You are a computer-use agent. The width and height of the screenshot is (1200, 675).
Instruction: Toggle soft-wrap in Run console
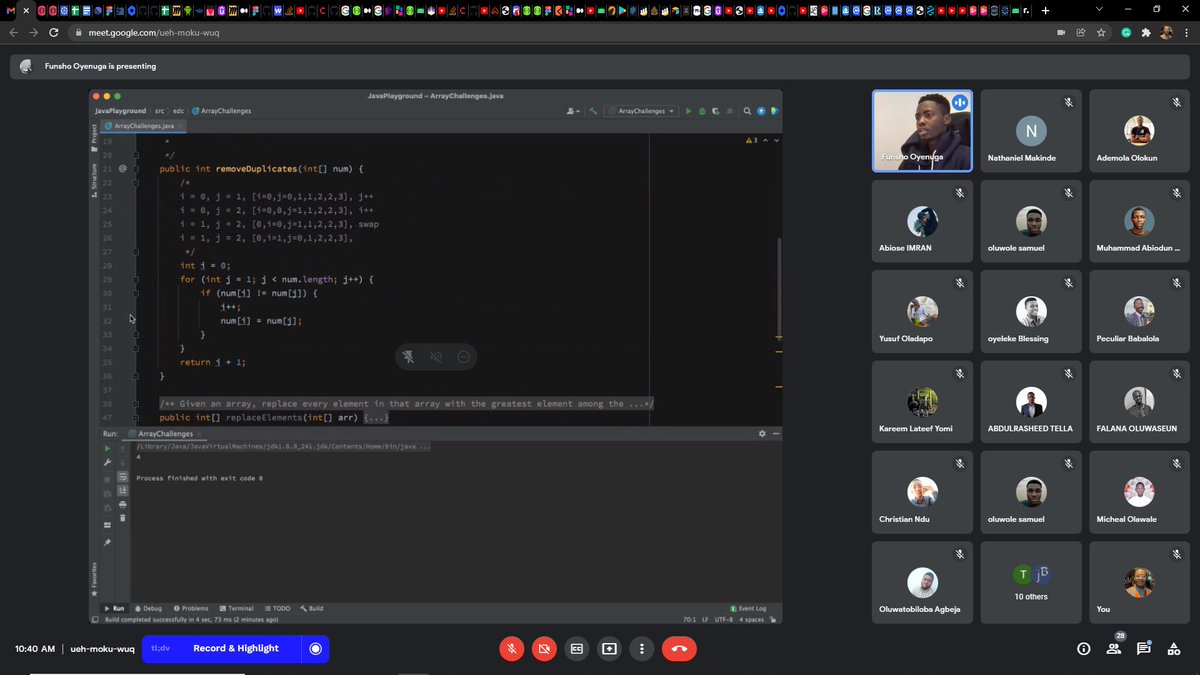123,477
